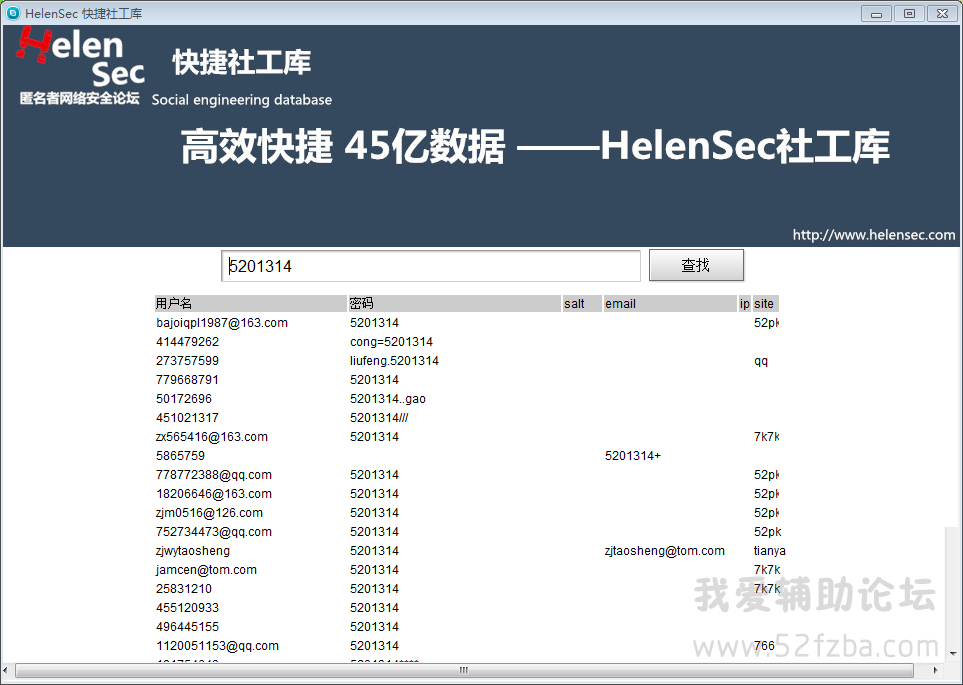
Task: Close the HelenSec window
Action: pyautogui.click(x=942, y=14)
